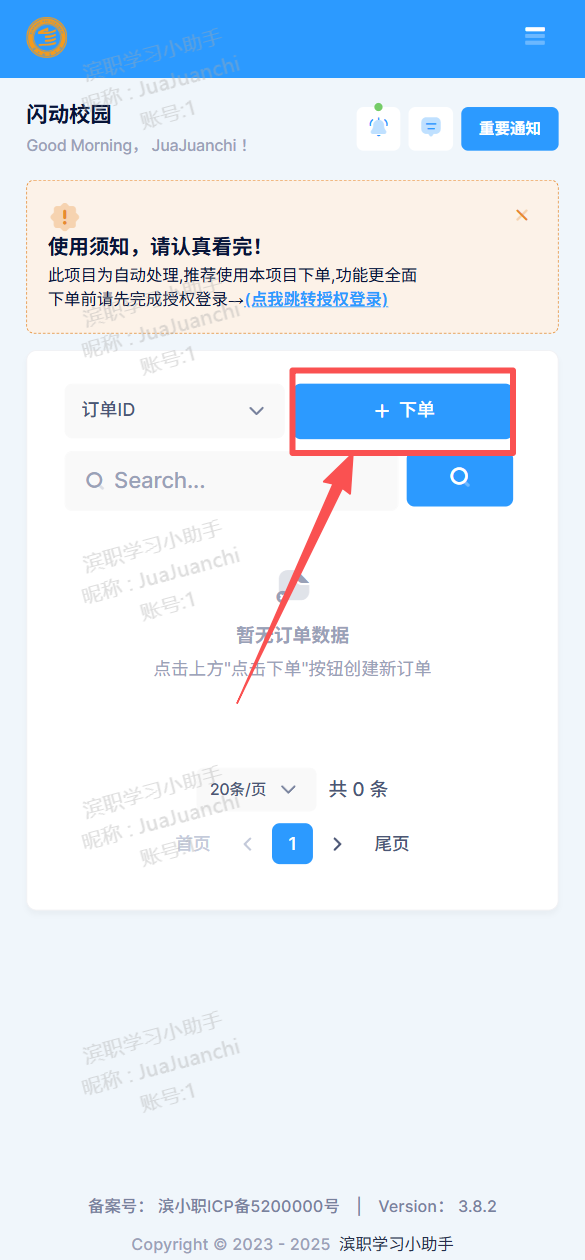The width and height of the screenshot is (585, 1260).
Task: Open the notification bell
Action: click(x=379, y=128)
